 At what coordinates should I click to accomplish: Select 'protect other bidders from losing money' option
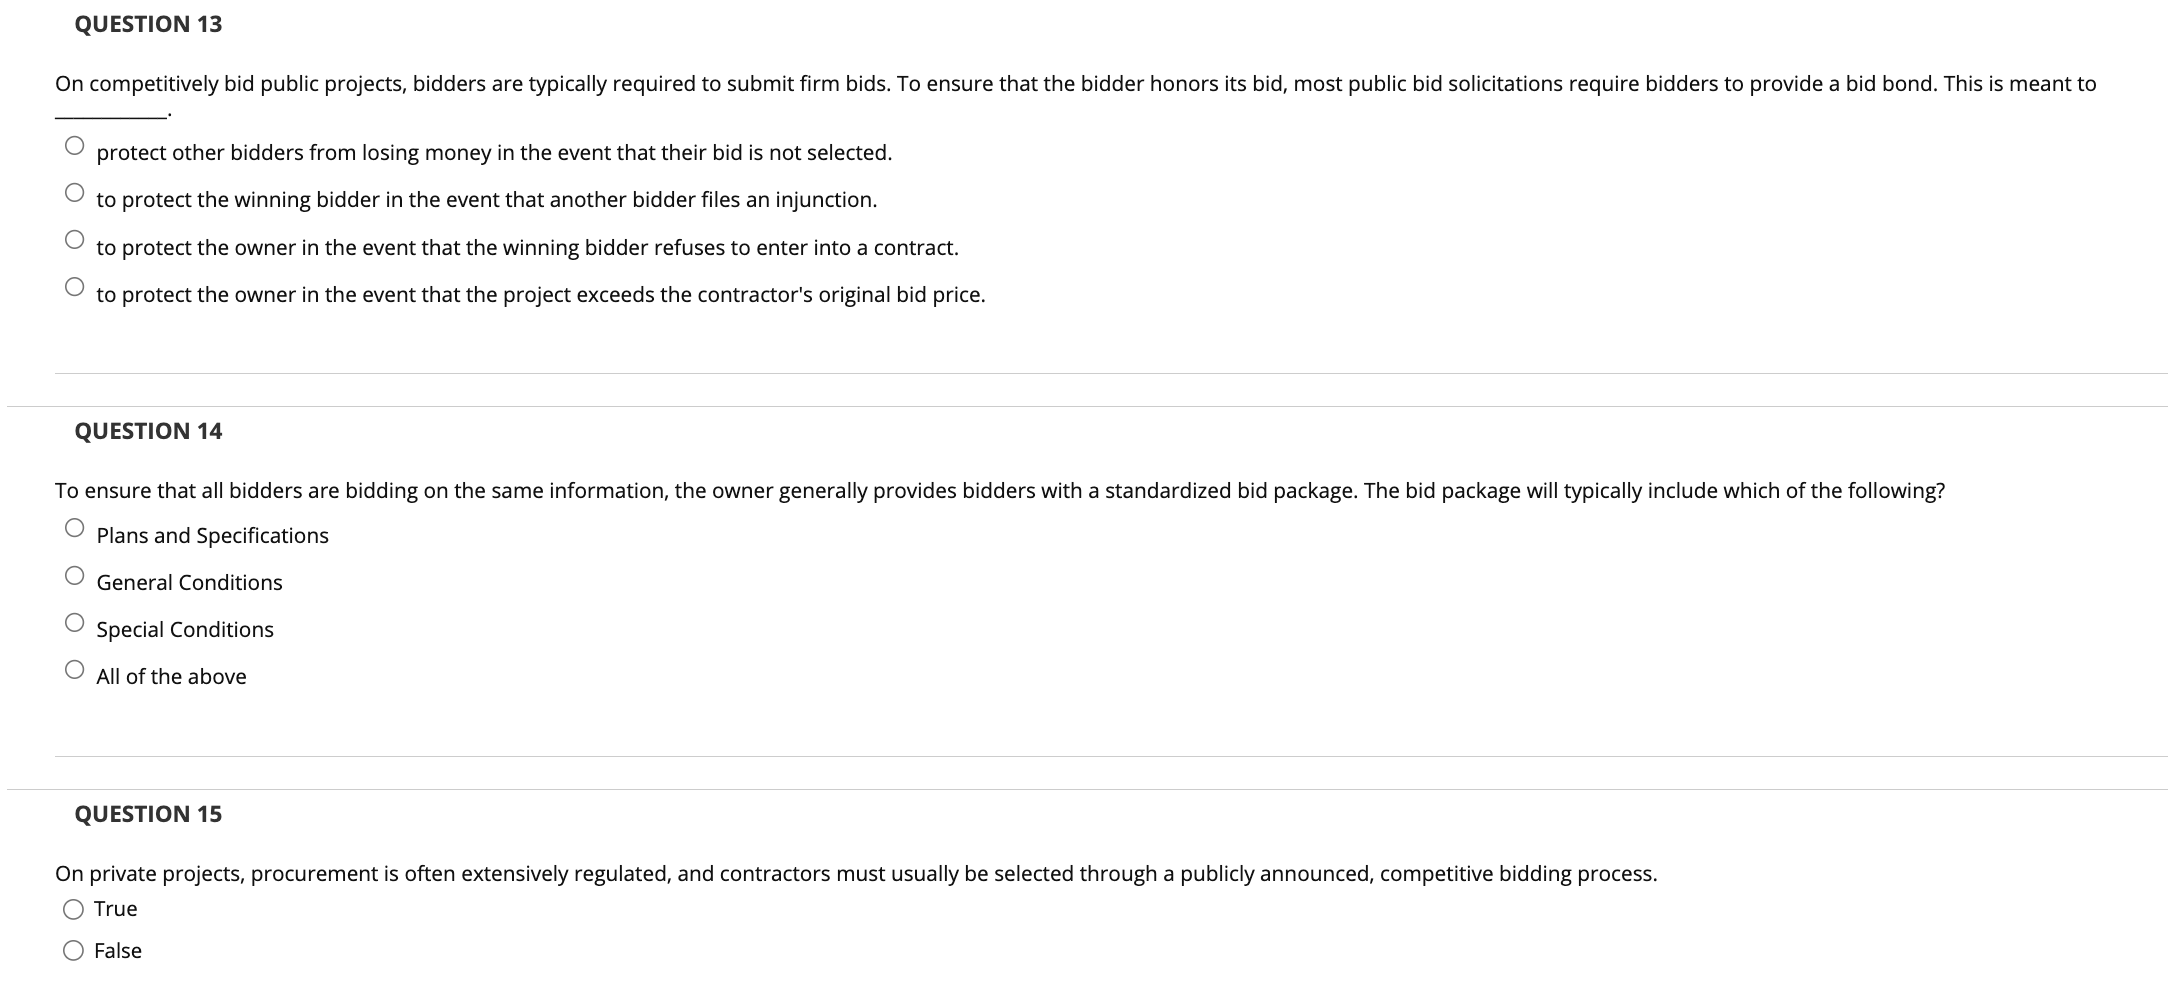[74, 146]
